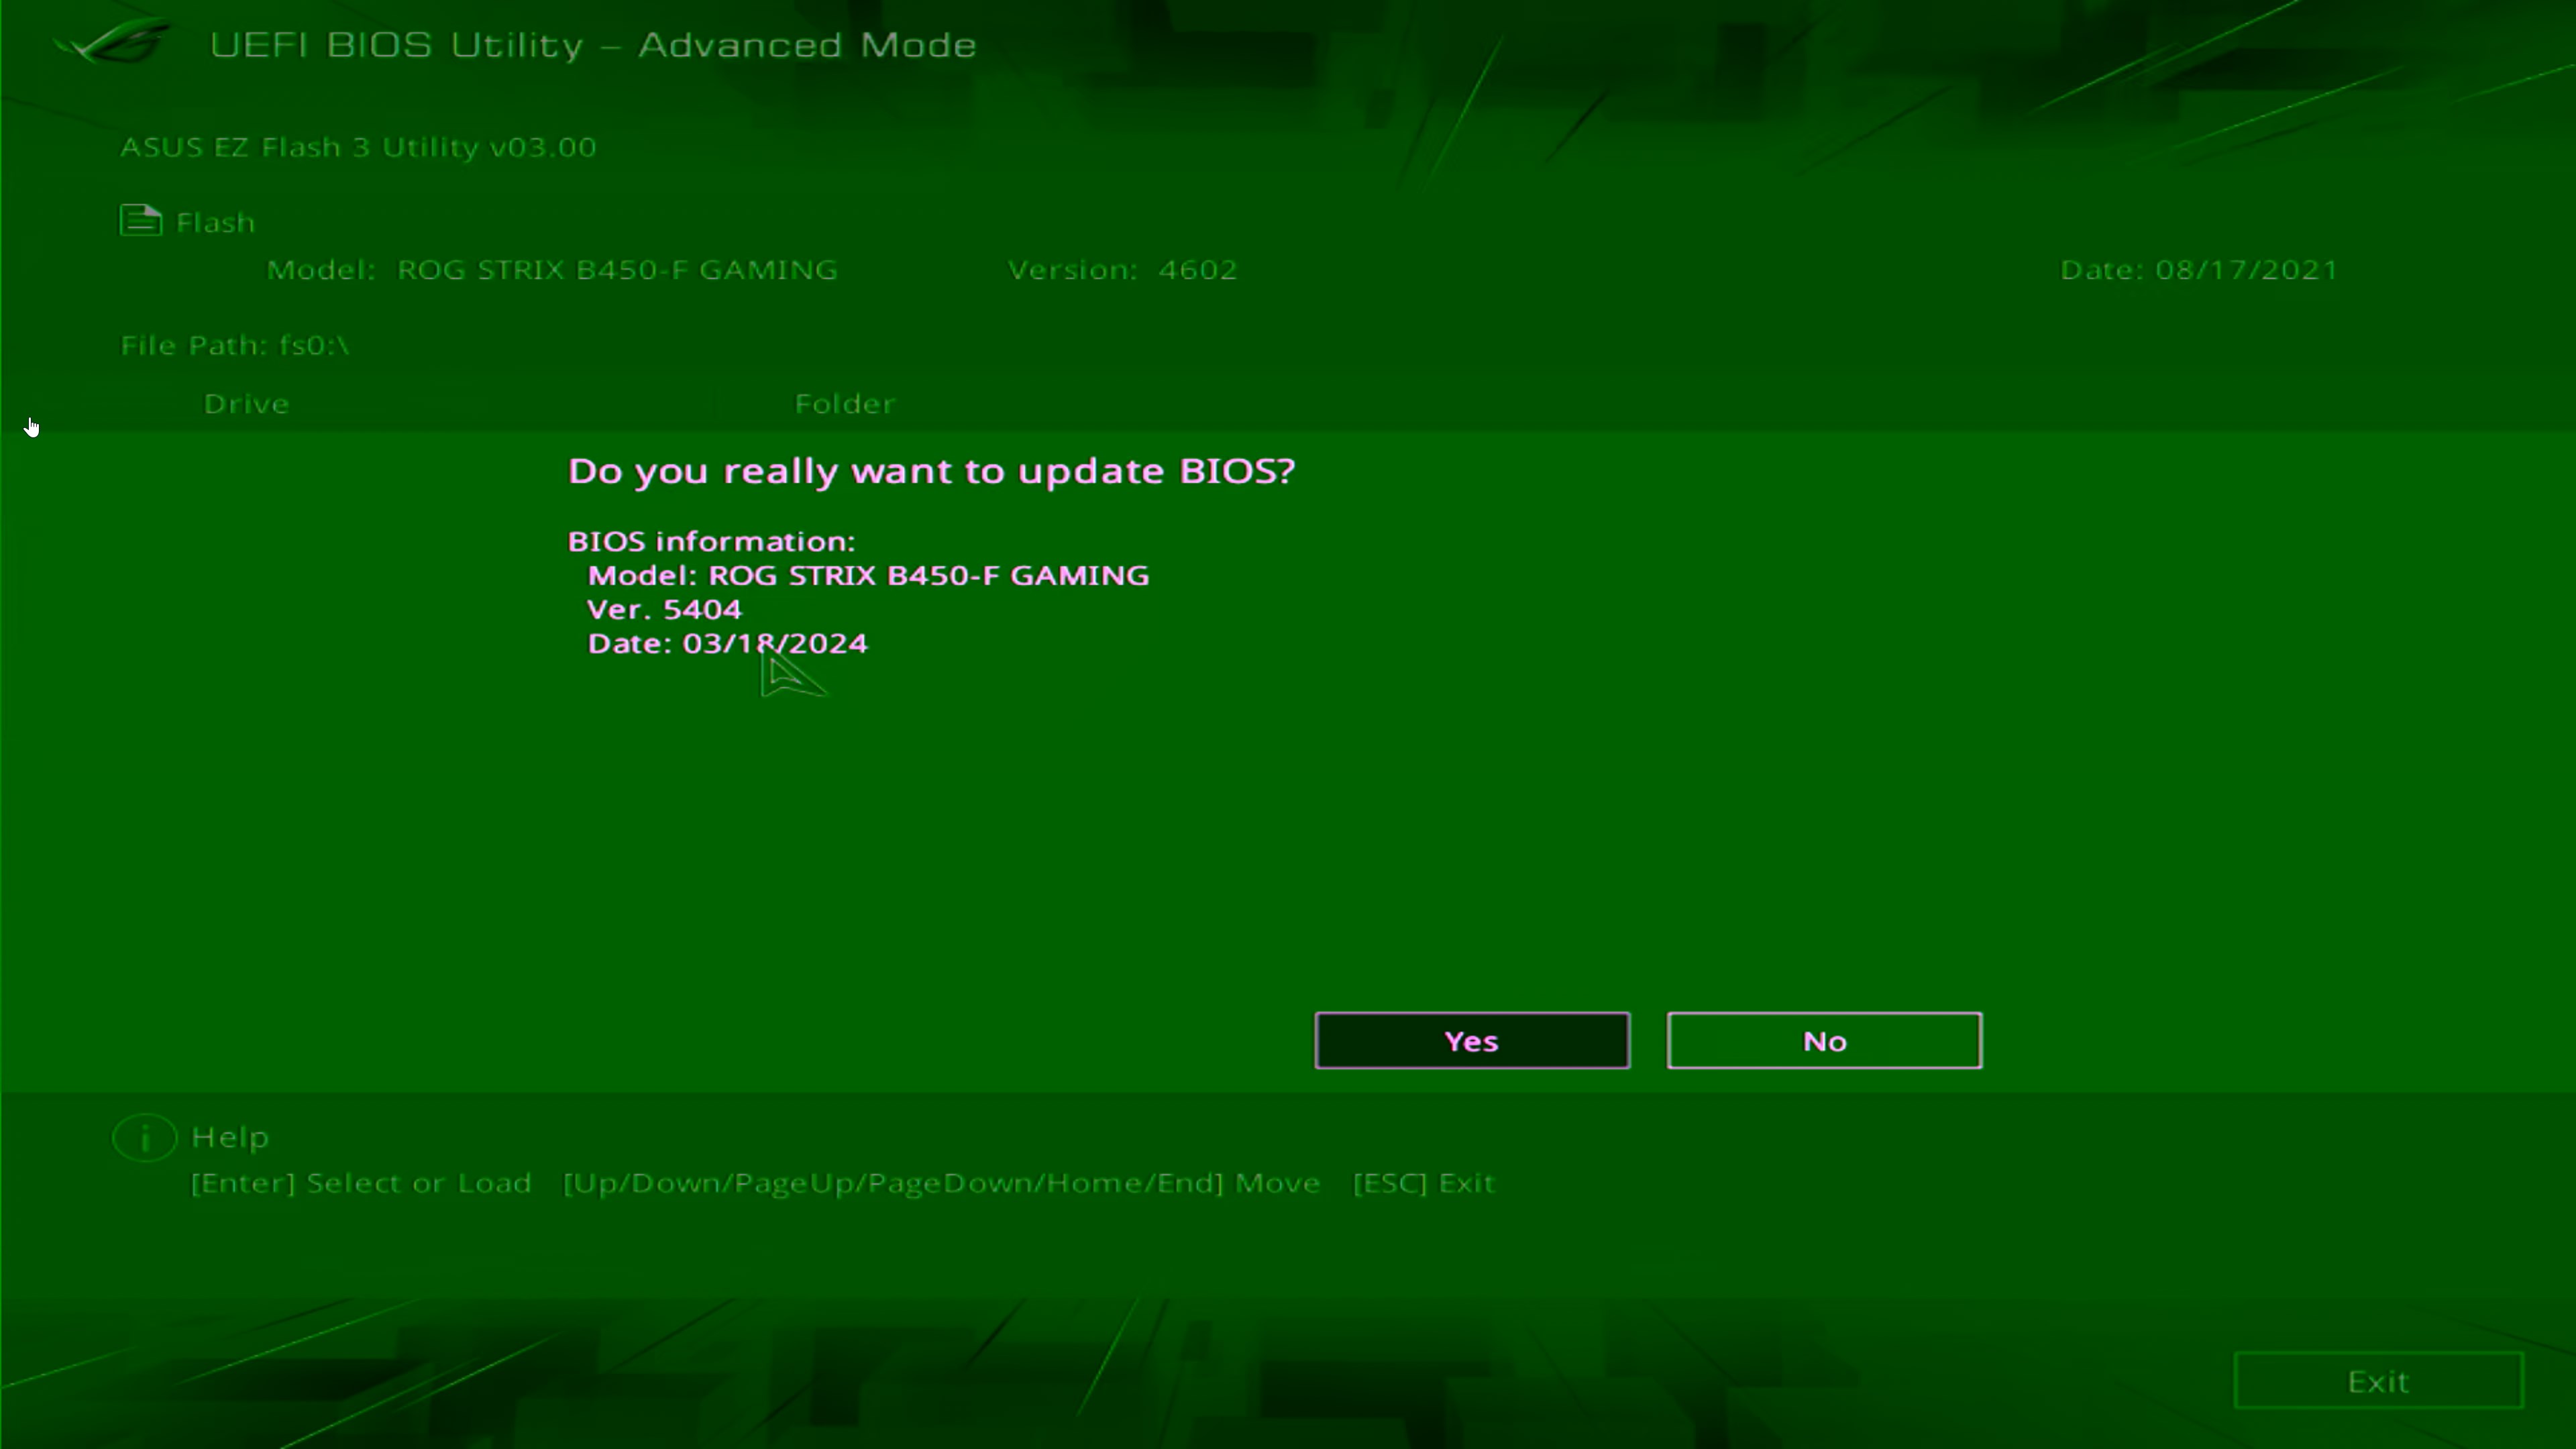The width and height of the screenshot is (2576, 1449).
Task: Click the [ESC] Exit hint
Action: tap(1423, 1183)
